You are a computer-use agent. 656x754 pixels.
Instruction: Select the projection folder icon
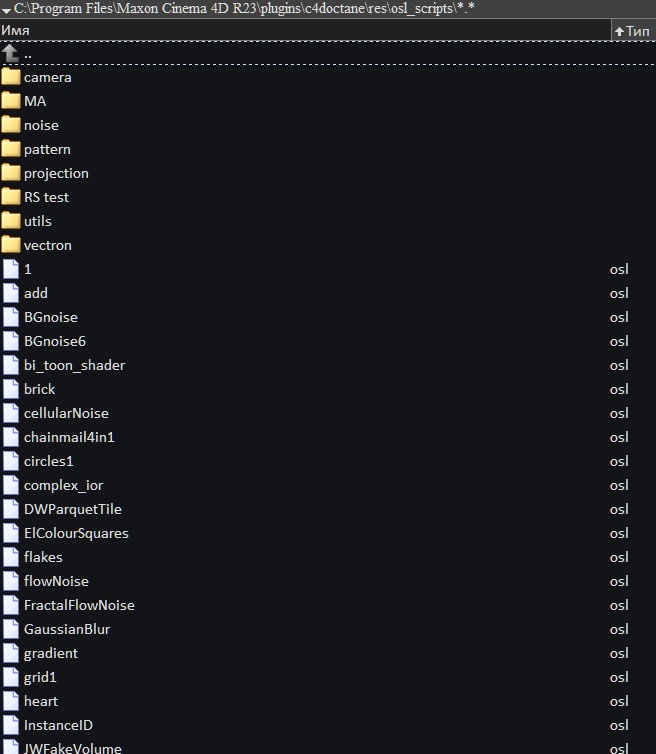click(11, 173)
